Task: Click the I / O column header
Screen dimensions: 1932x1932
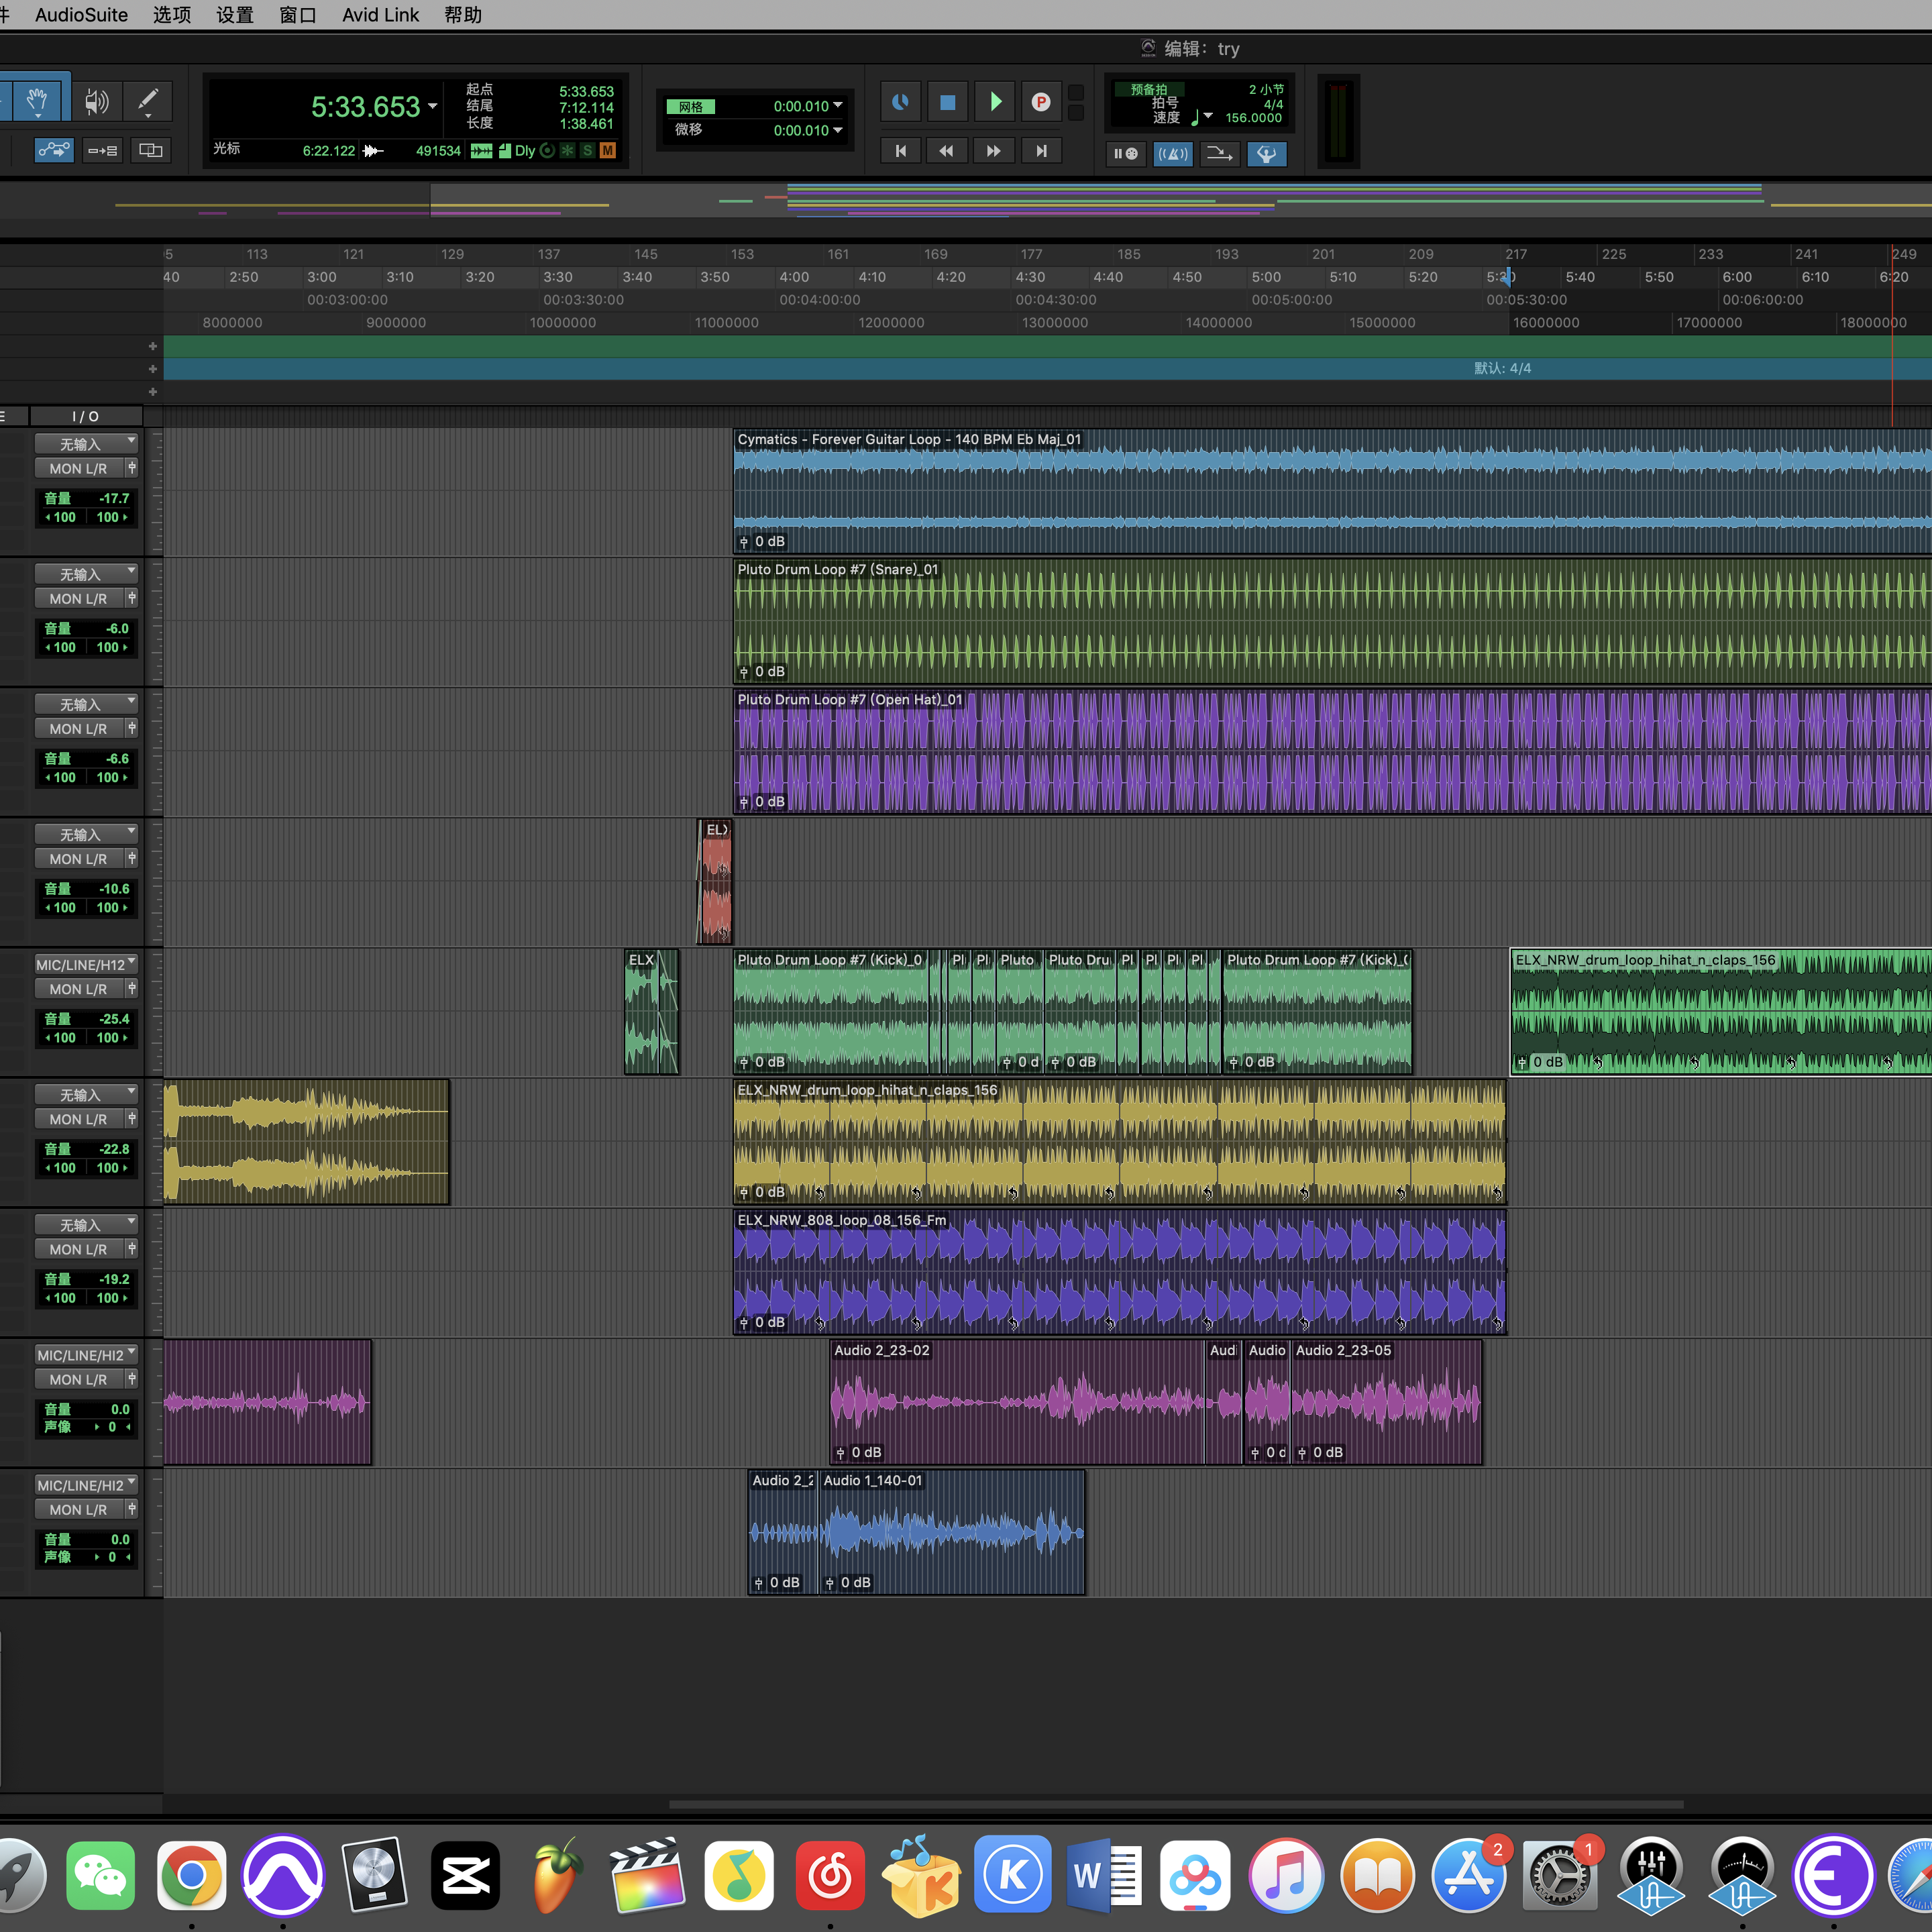Action: click(85, 416)
